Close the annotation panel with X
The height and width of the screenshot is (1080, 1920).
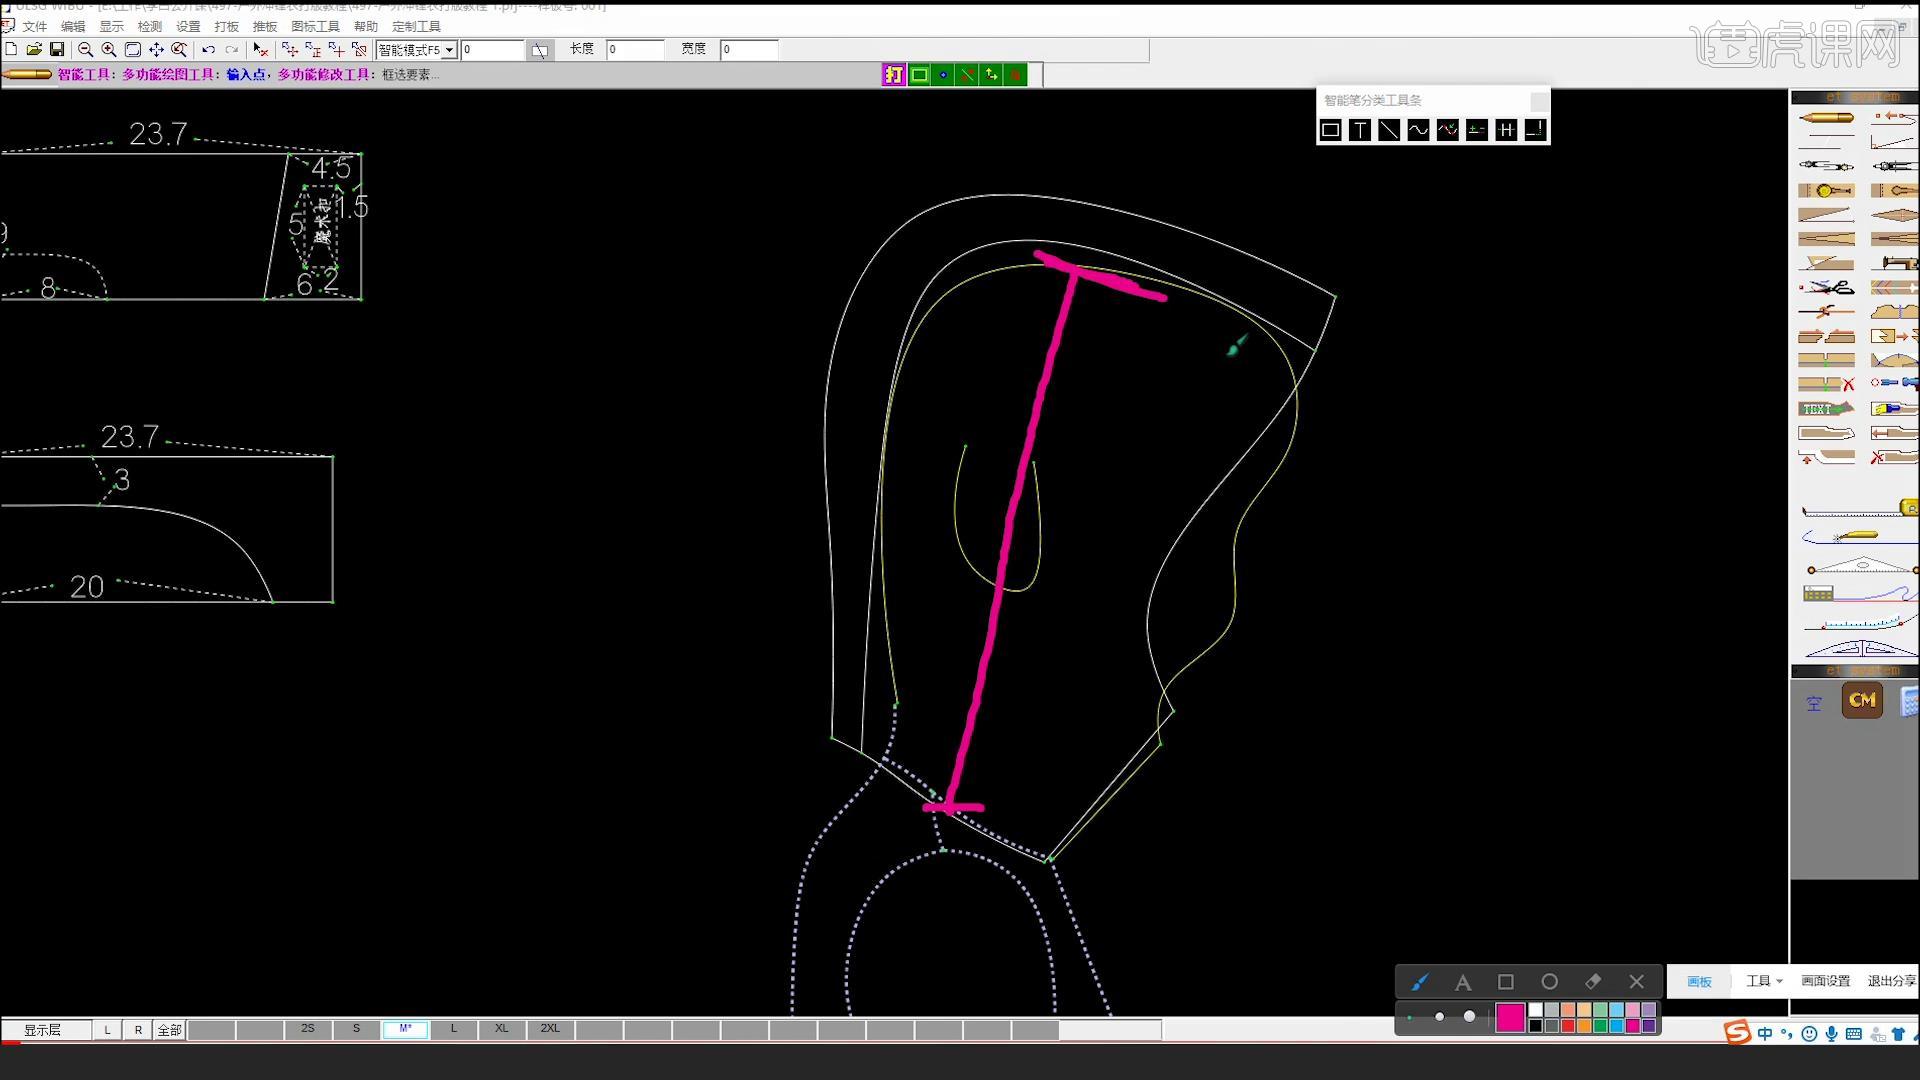click(1636, 982)
